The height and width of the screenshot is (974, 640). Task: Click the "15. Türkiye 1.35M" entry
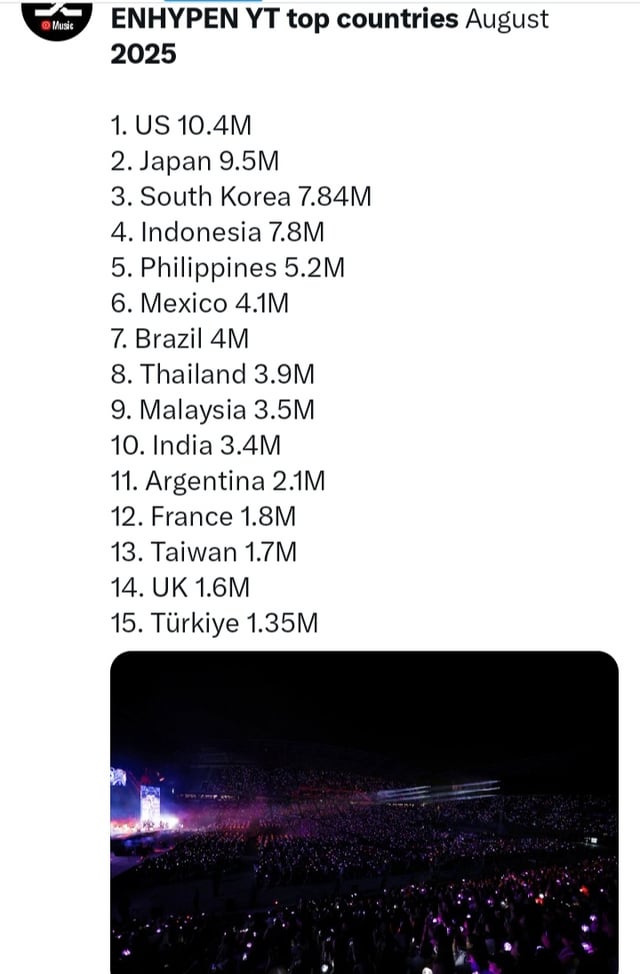tap(215, 623)
